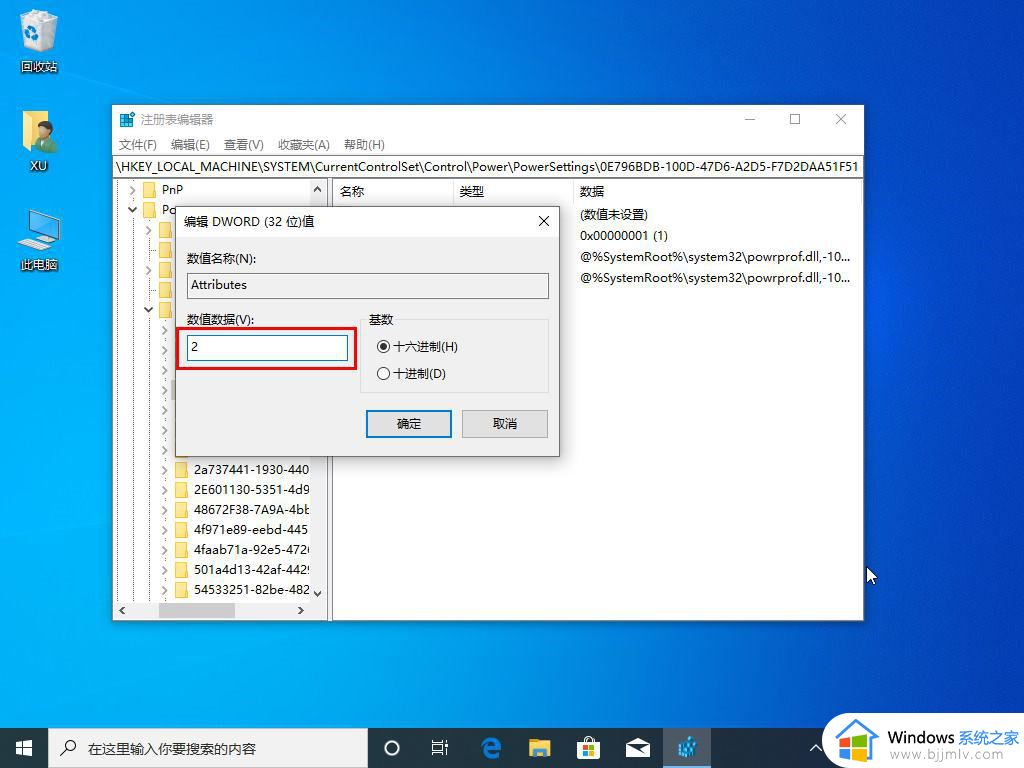The width and height of the screenshot is (1024, 768).
Task: Click folder icon of 4faab71a-92e5-472 key
Action: (x=182, y=550)
